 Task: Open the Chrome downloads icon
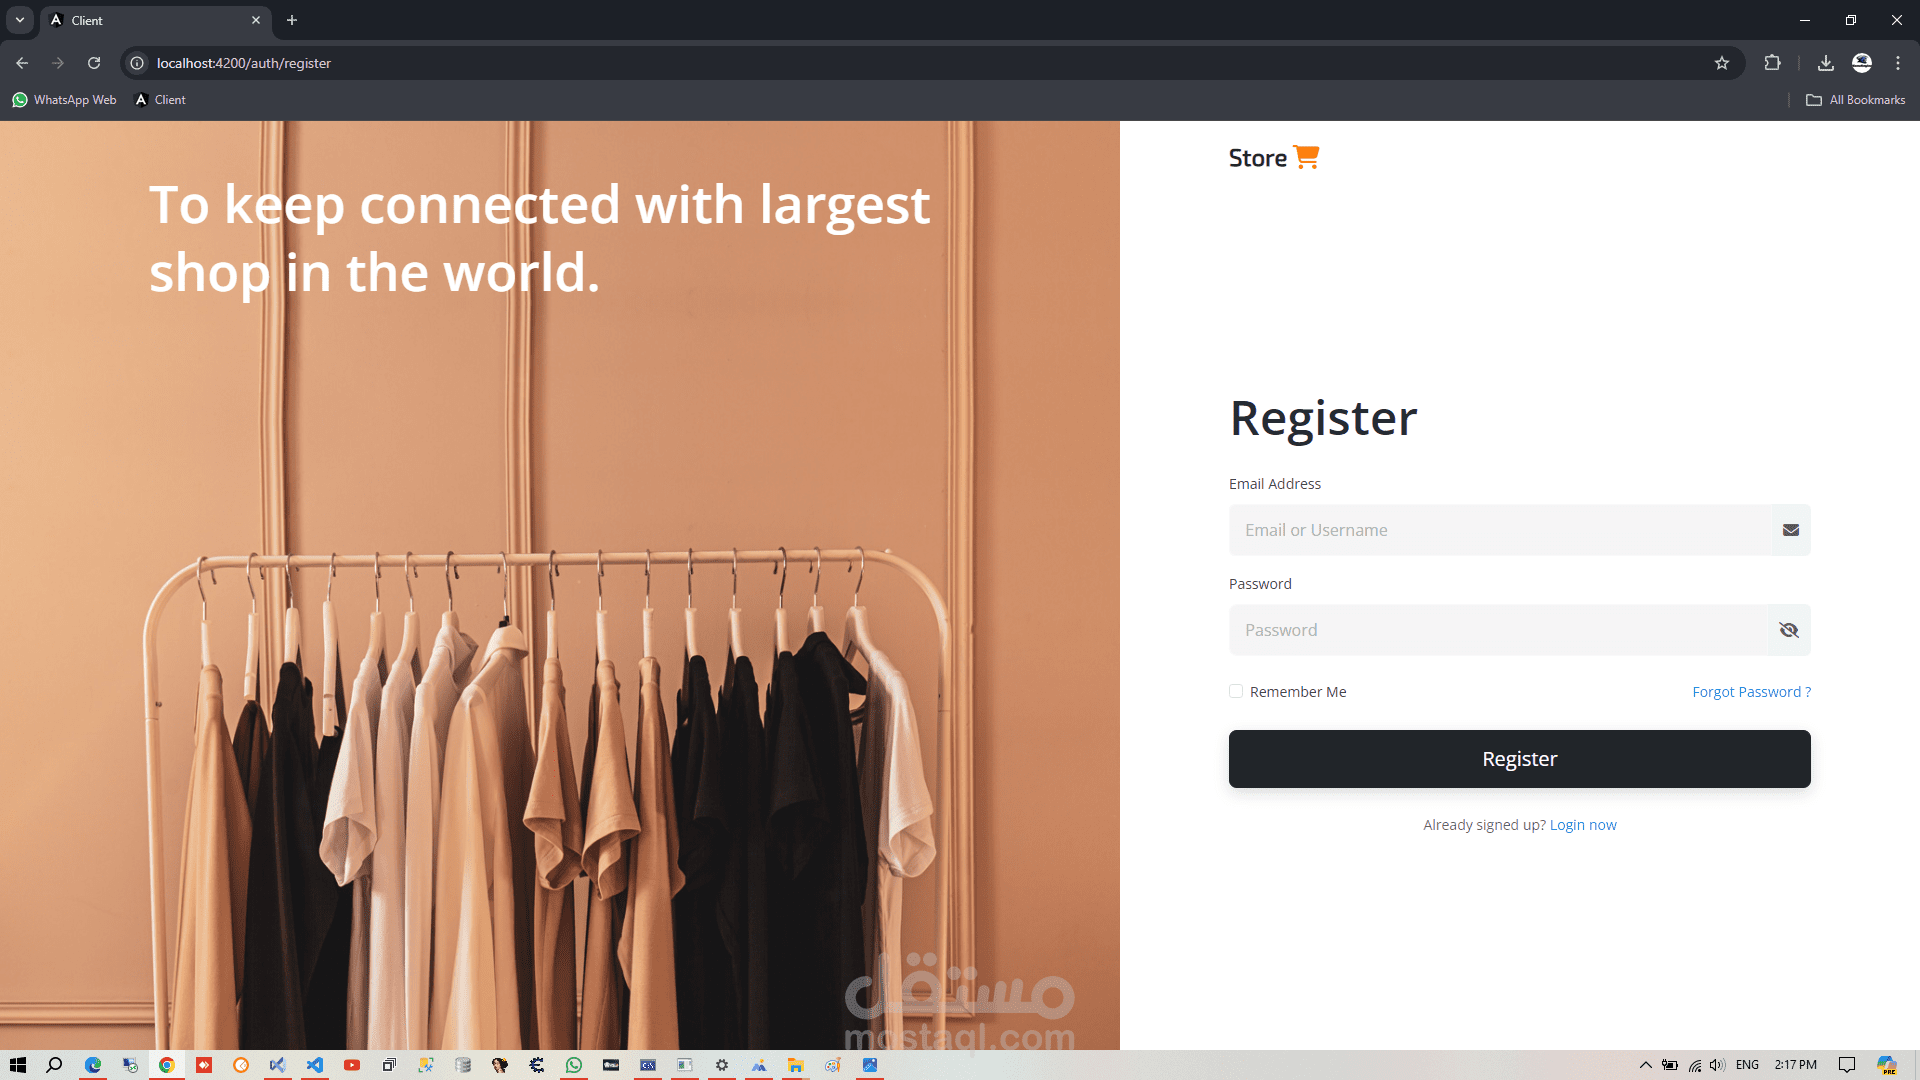coord(1825,63)
